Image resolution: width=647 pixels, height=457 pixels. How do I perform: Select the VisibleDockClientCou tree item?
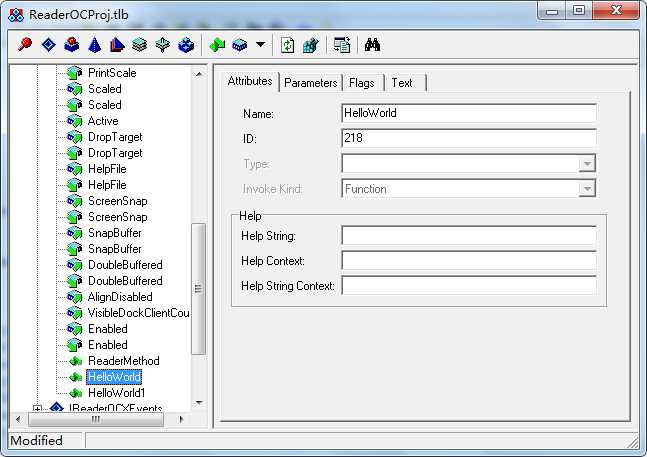pos(139,313)
